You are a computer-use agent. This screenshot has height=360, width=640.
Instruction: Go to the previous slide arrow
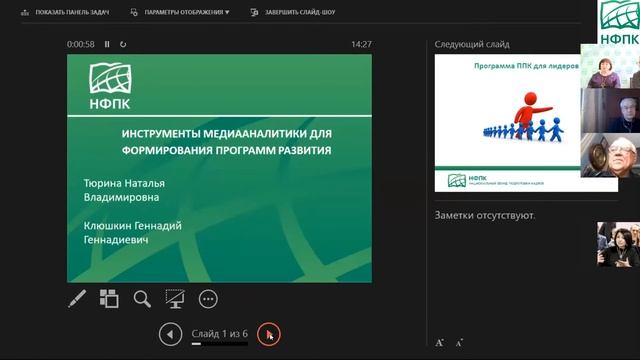pyautogui.click(x=170, y=334)
